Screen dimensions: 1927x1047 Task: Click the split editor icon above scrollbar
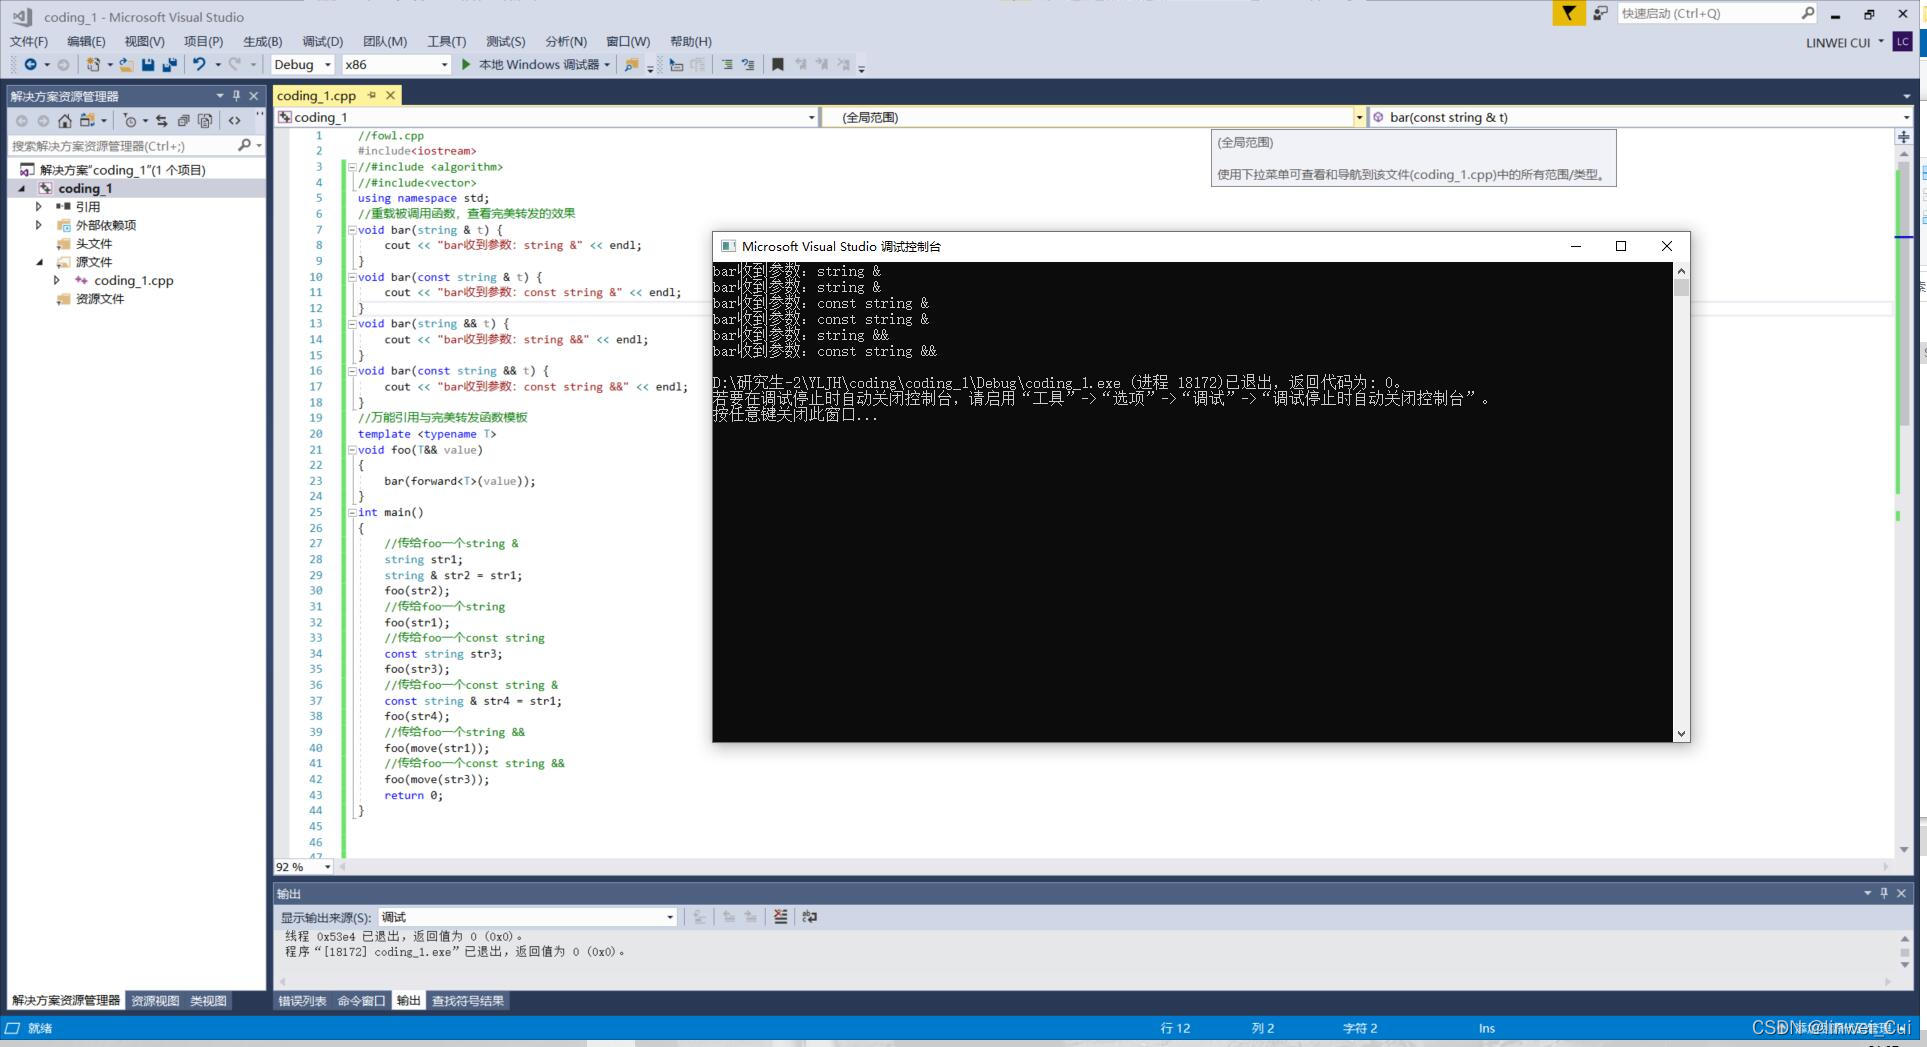pyautogui.click(x=1904, y=136)
